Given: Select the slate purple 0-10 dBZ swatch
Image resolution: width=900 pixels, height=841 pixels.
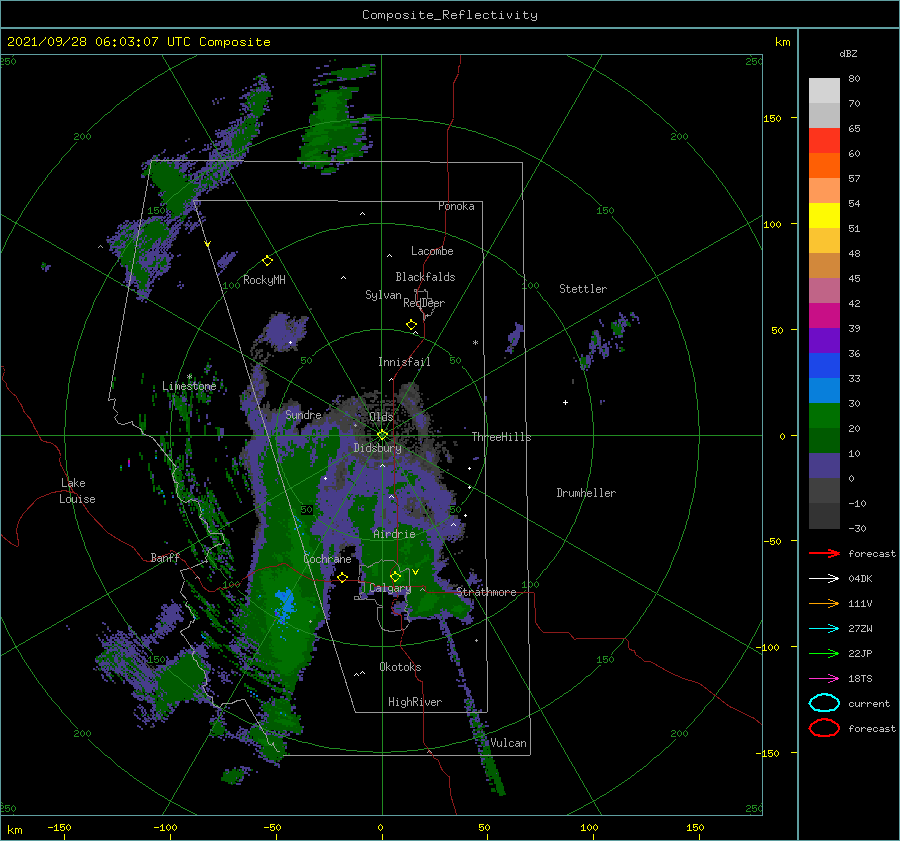Looking at the screenshot, I should 824,465.
